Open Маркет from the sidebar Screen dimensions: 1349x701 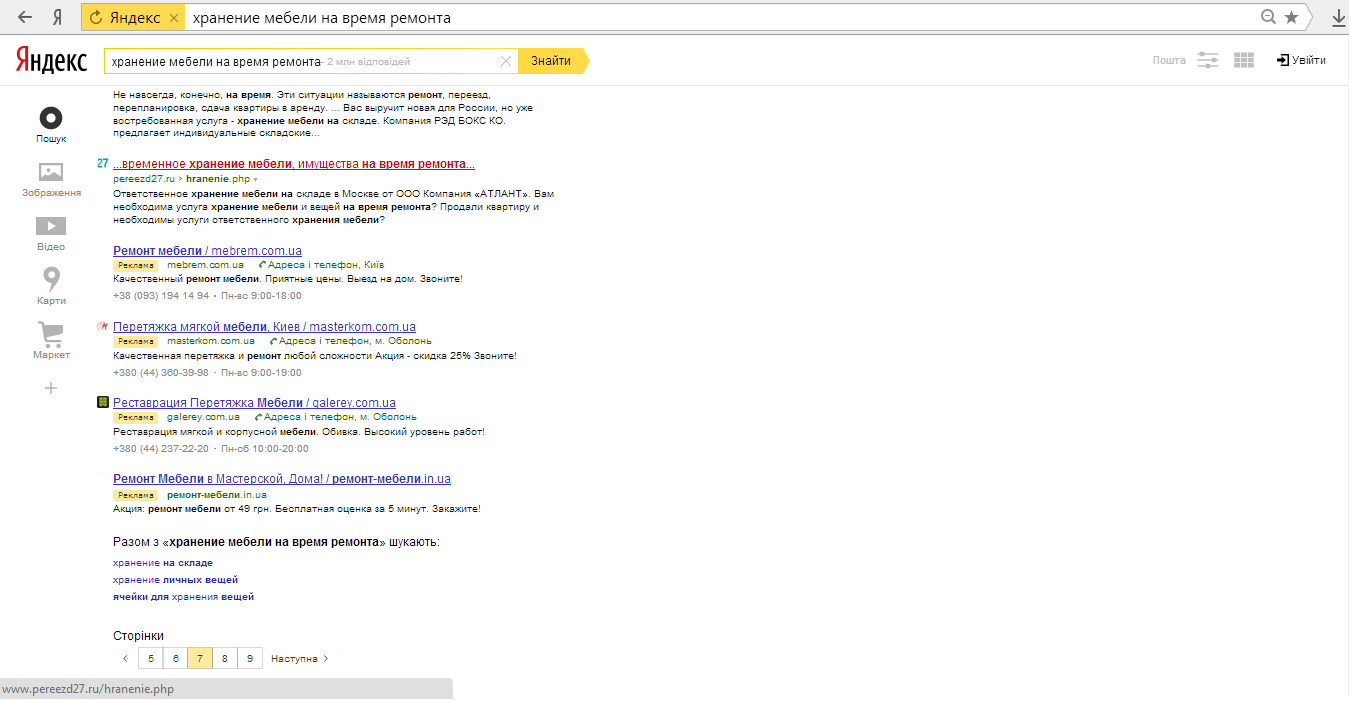(51, 340)
